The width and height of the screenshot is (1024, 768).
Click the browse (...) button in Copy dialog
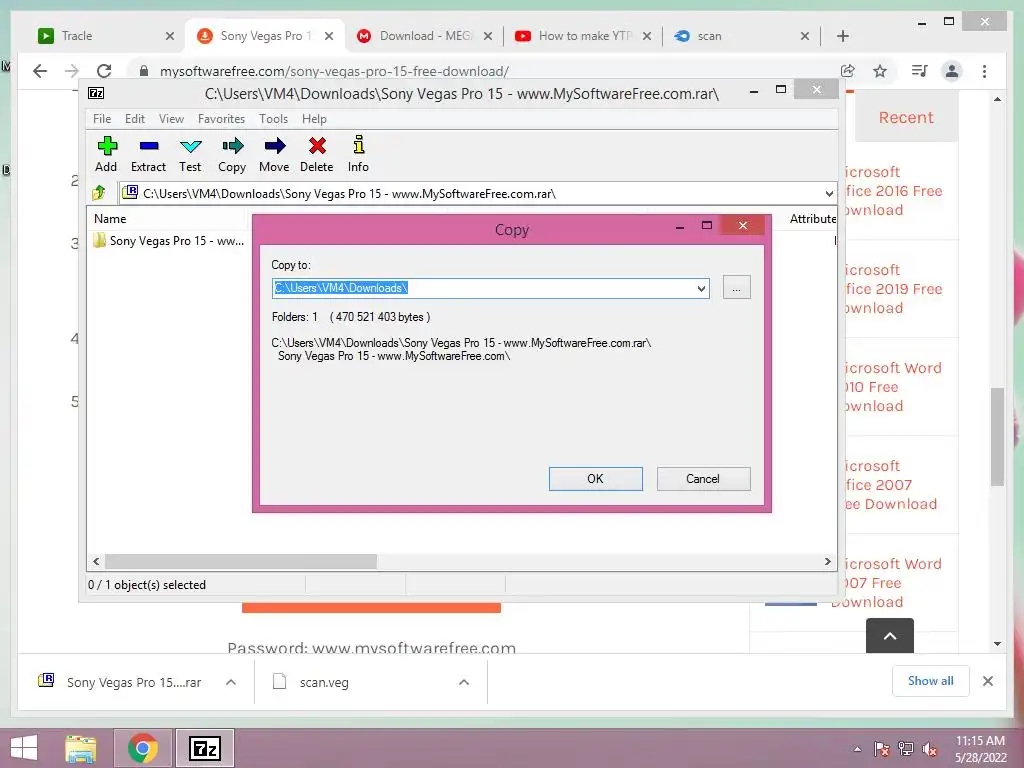tap(737, 287)
